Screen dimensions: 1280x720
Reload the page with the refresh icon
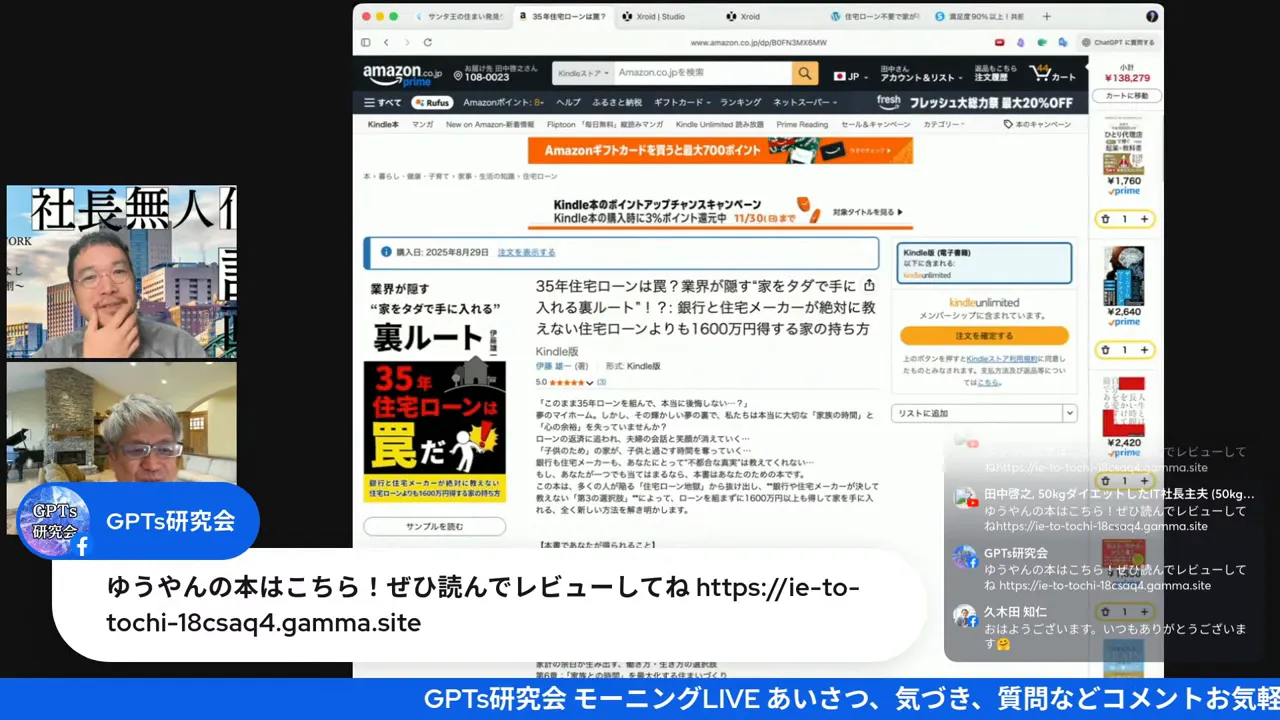427,42
